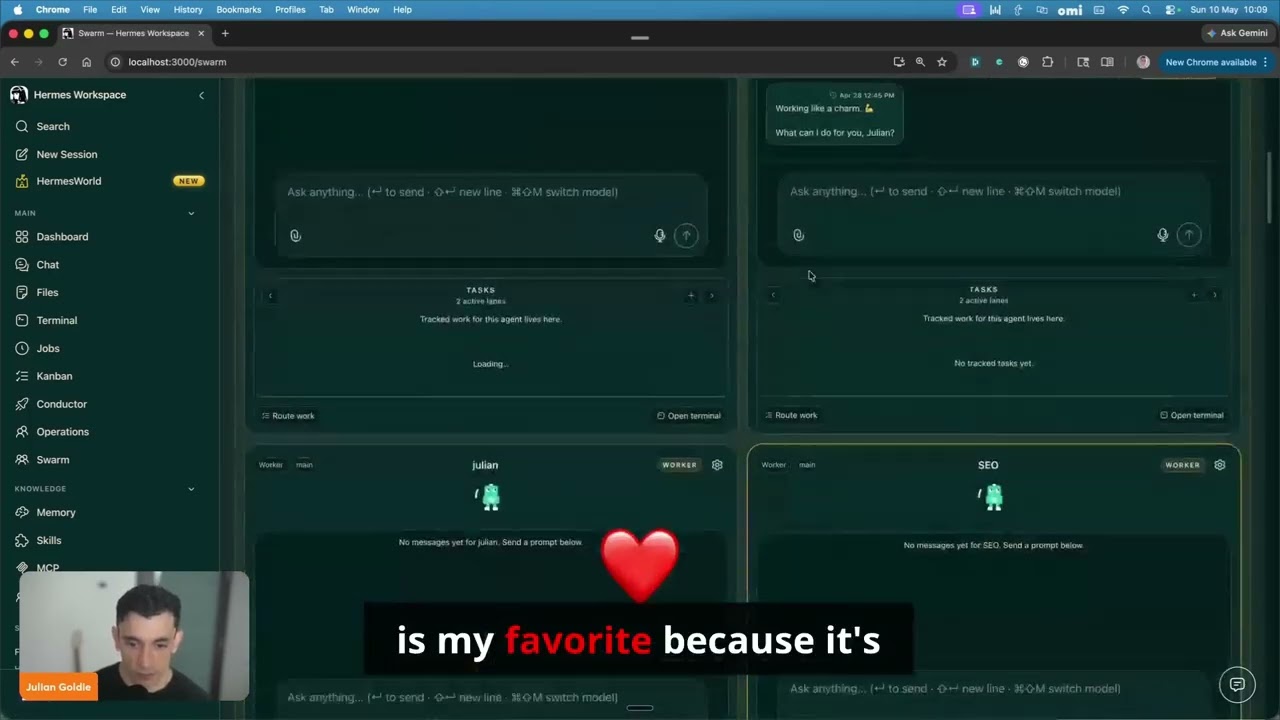
Task: Start a New Session
Action: tap(67, 154)
